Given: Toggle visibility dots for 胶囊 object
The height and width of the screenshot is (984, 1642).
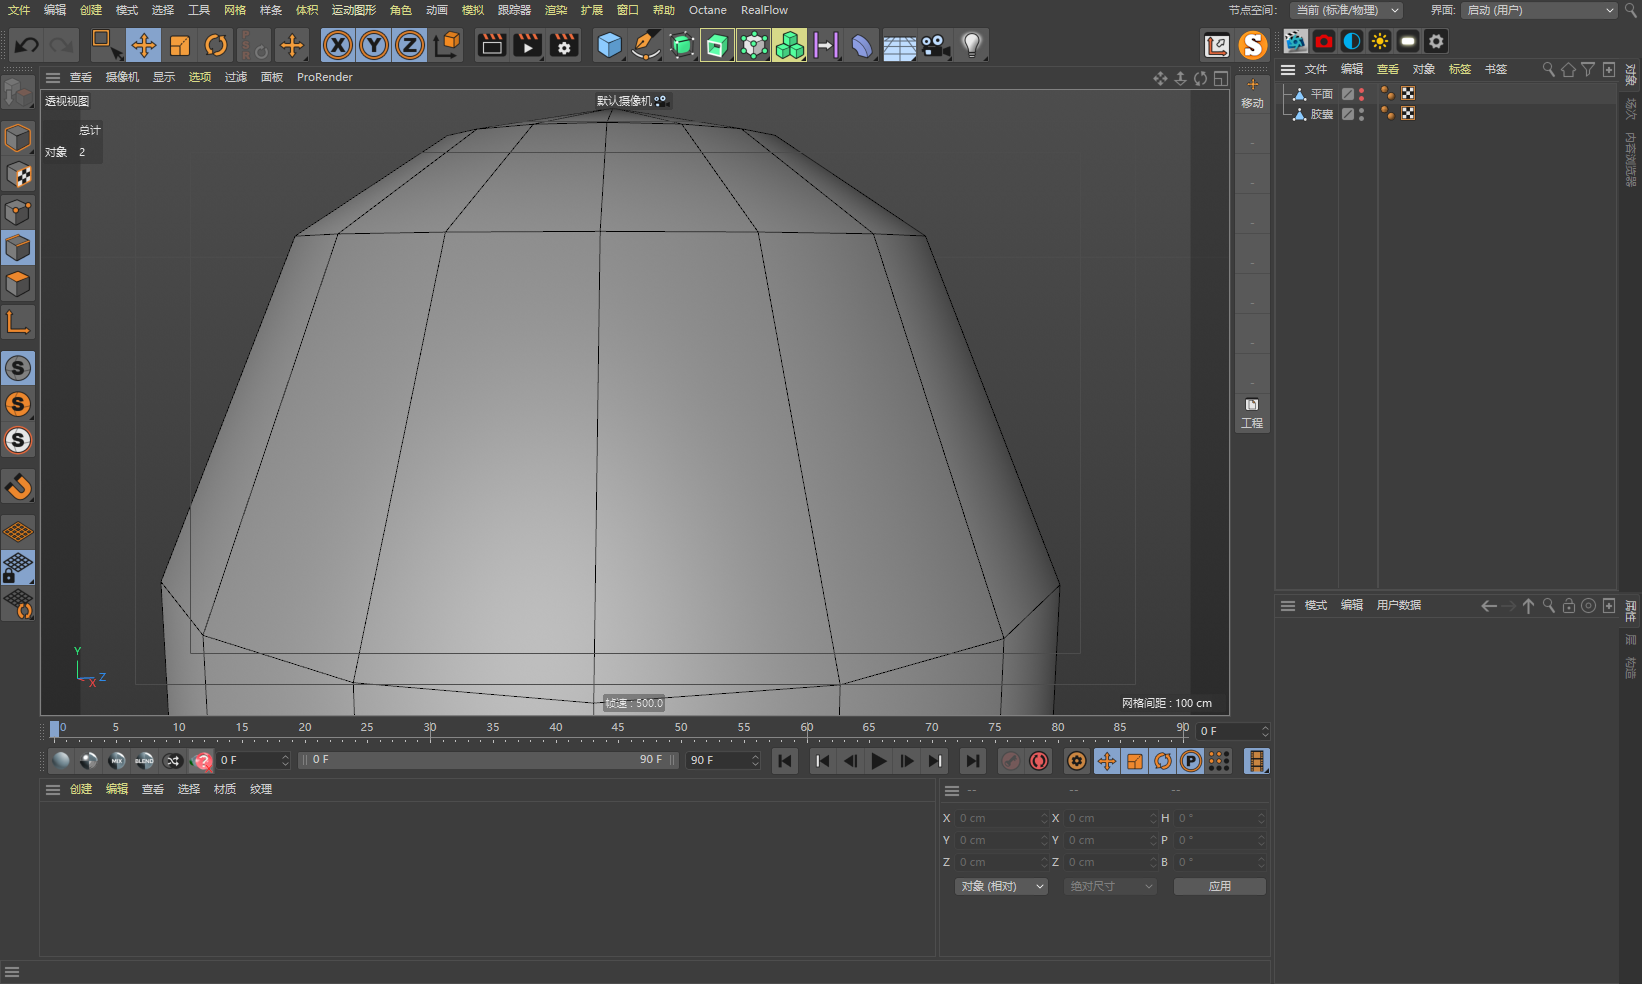Looking at the screenshot, I should coord(1361,114).
